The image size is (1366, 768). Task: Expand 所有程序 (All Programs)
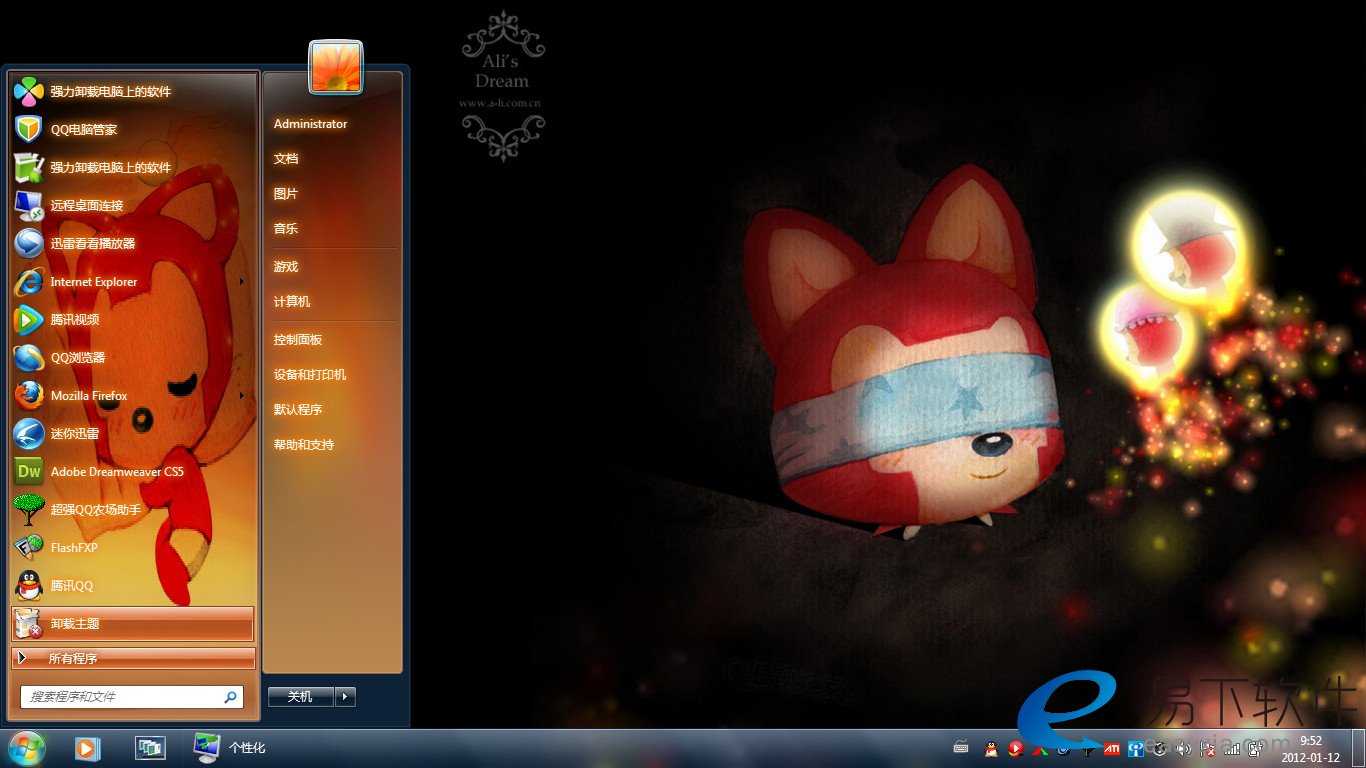coord(133,659)
